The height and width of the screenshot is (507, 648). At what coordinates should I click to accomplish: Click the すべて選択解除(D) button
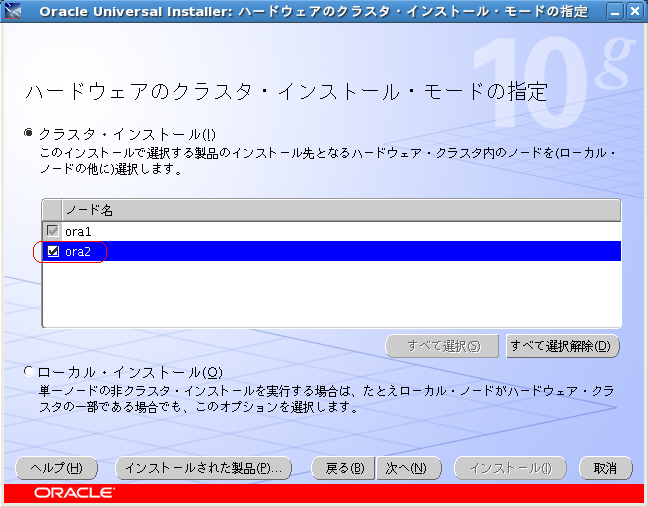click(x=562, y=346)
